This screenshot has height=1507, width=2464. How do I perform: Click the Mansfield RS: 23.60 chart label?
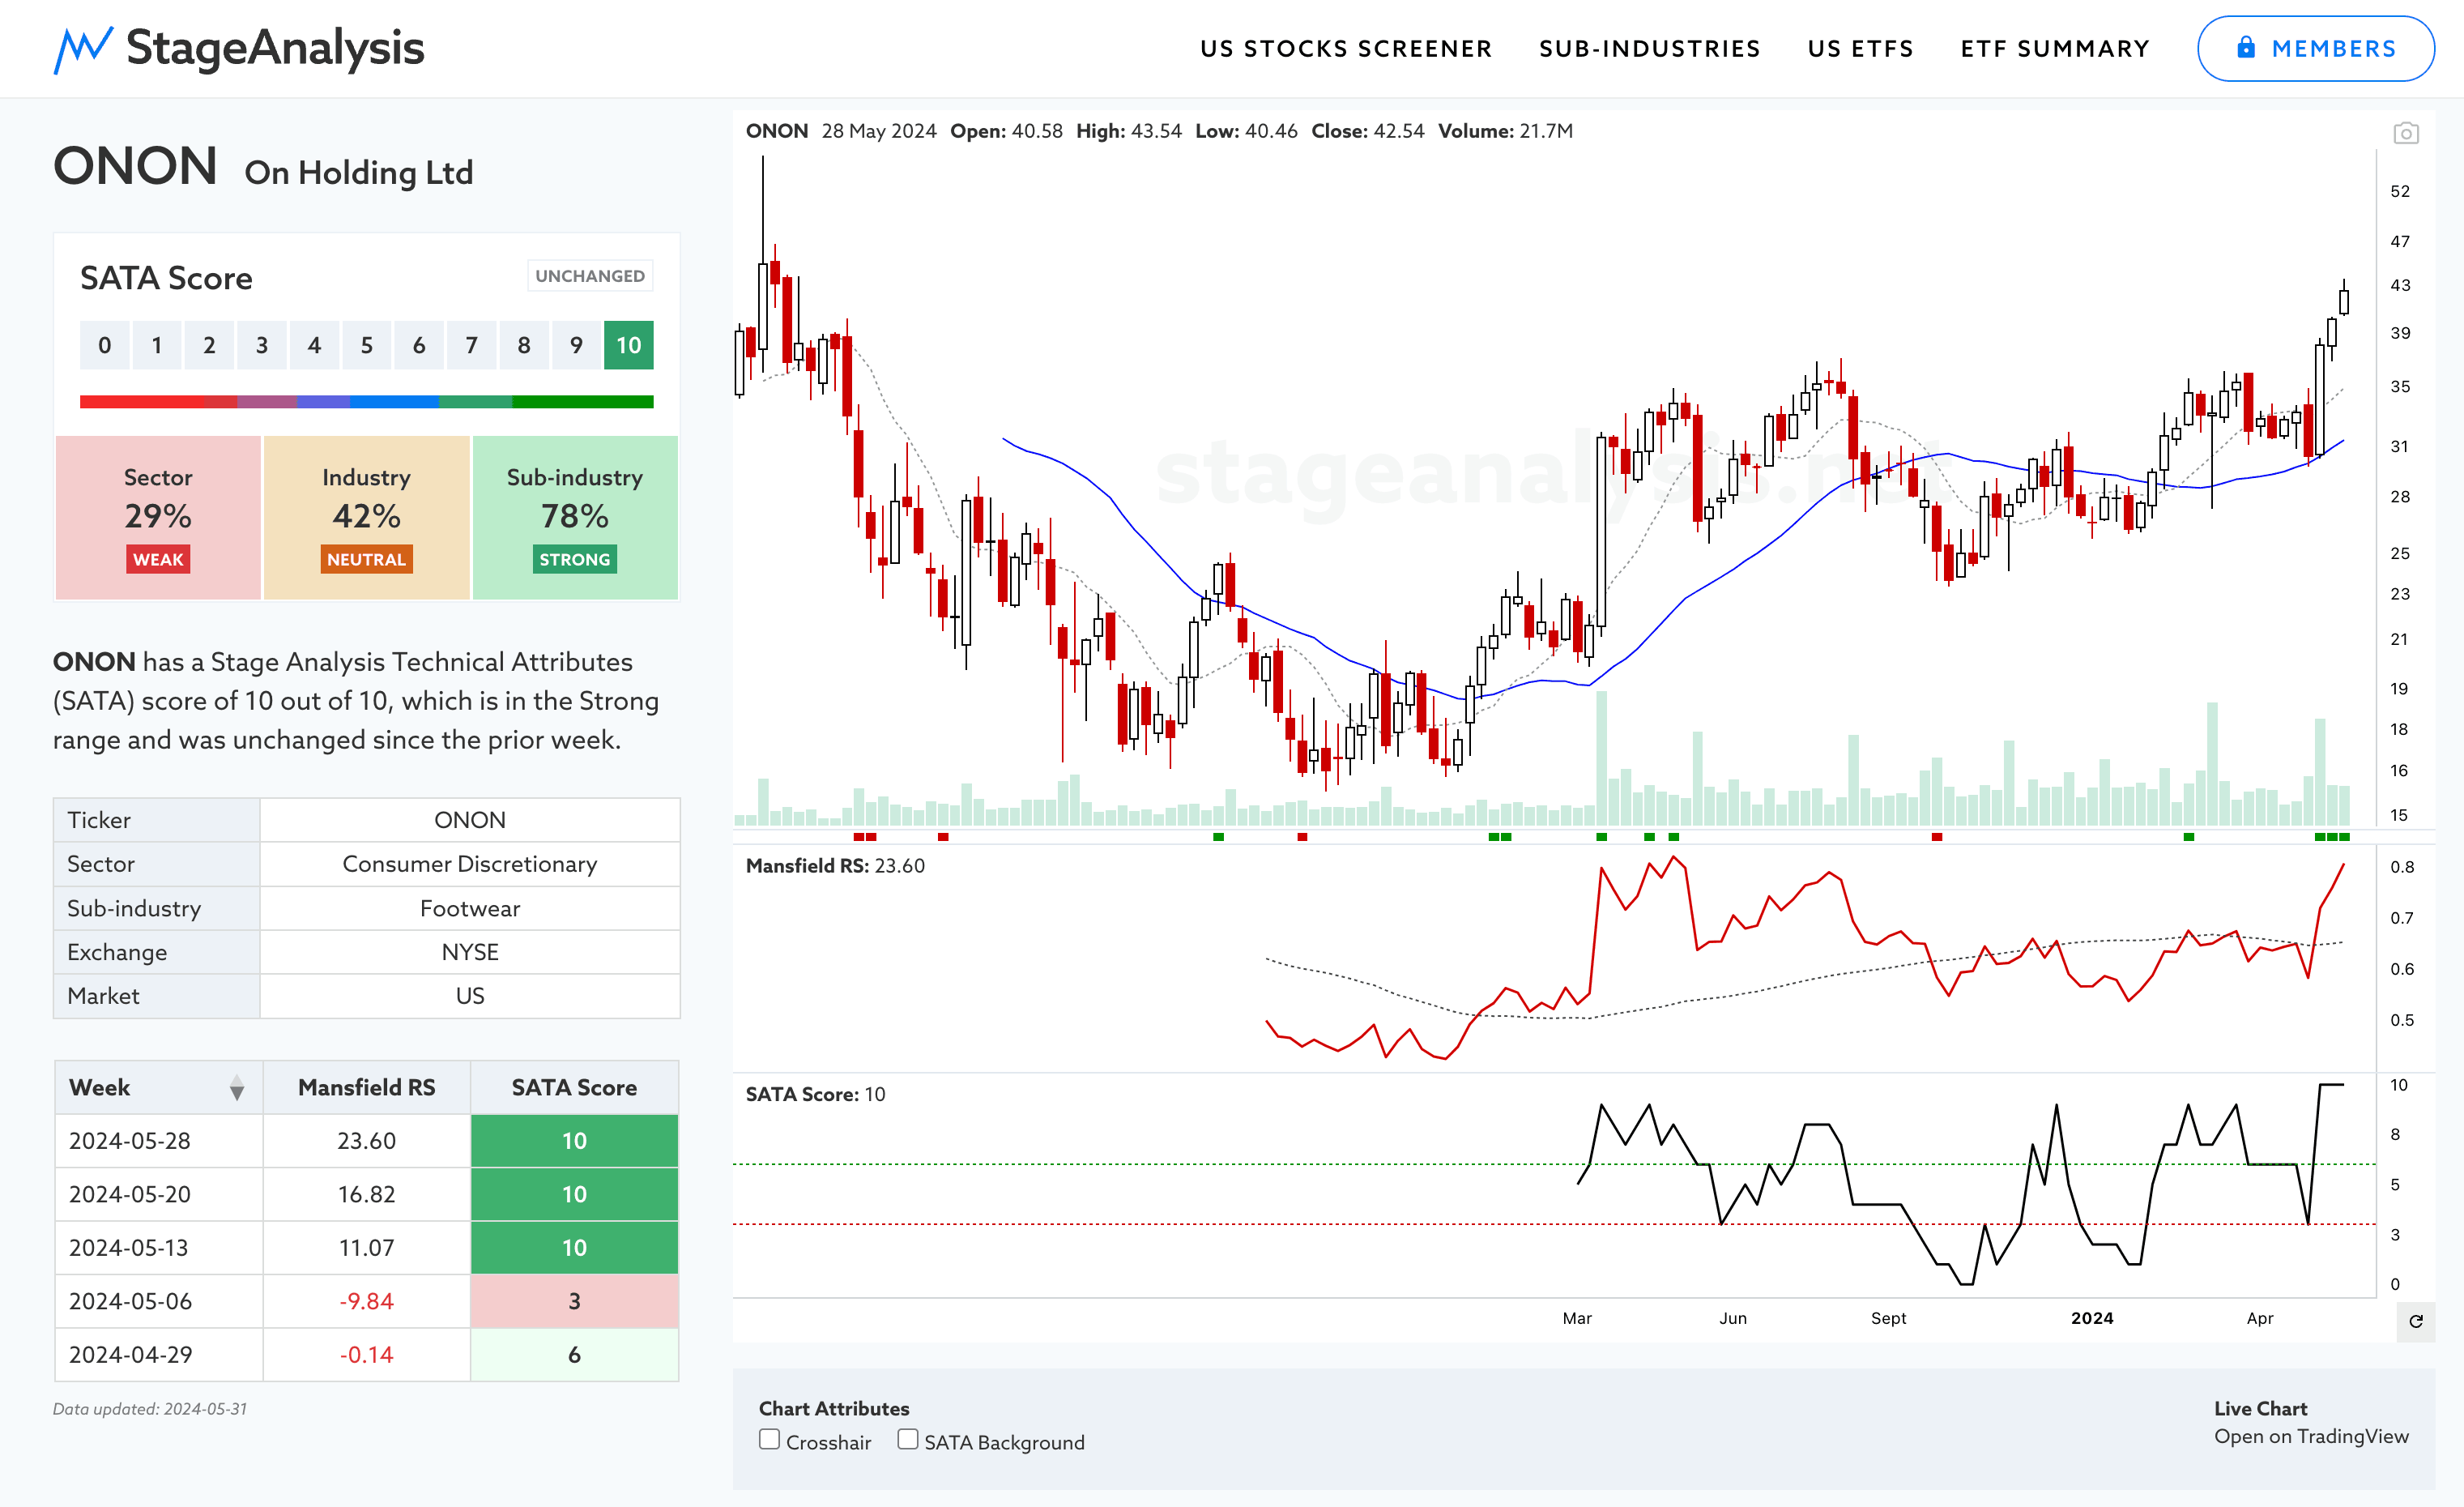(x=835, y=866)
